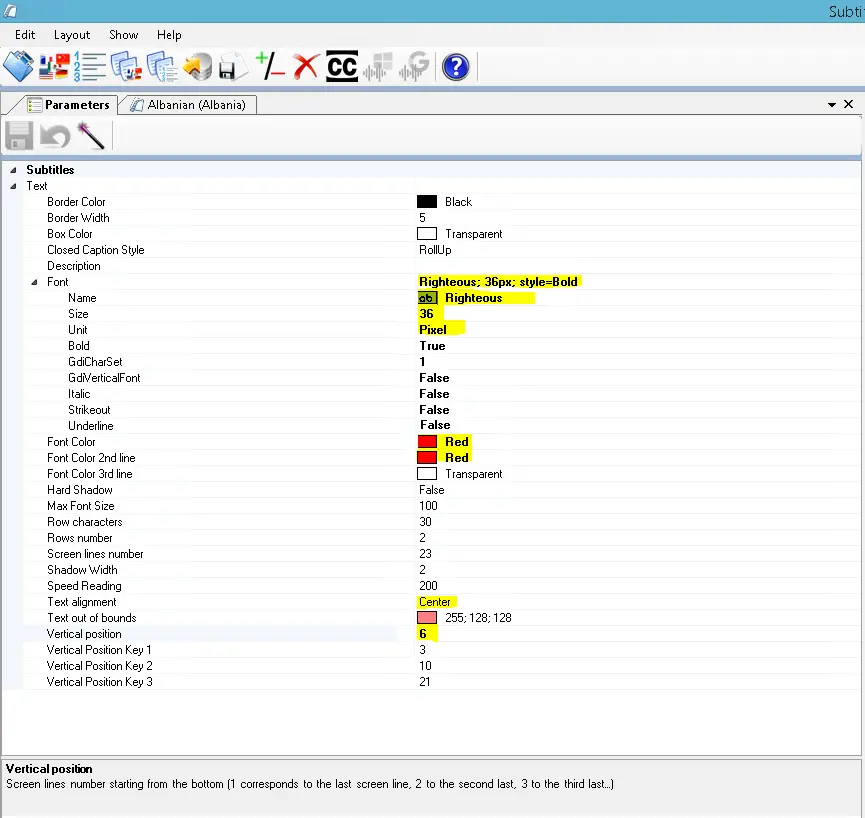Click the red X delete icon

(306, 67)
